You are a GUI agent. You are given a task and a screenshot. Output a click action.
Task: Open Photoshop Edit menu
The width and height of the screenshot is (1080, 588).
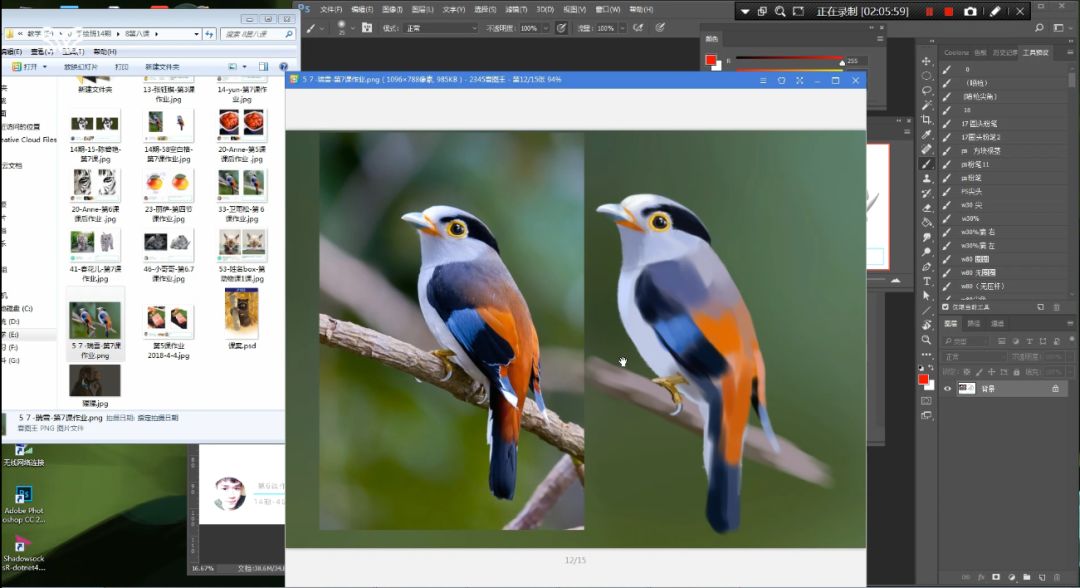point(362,10)
